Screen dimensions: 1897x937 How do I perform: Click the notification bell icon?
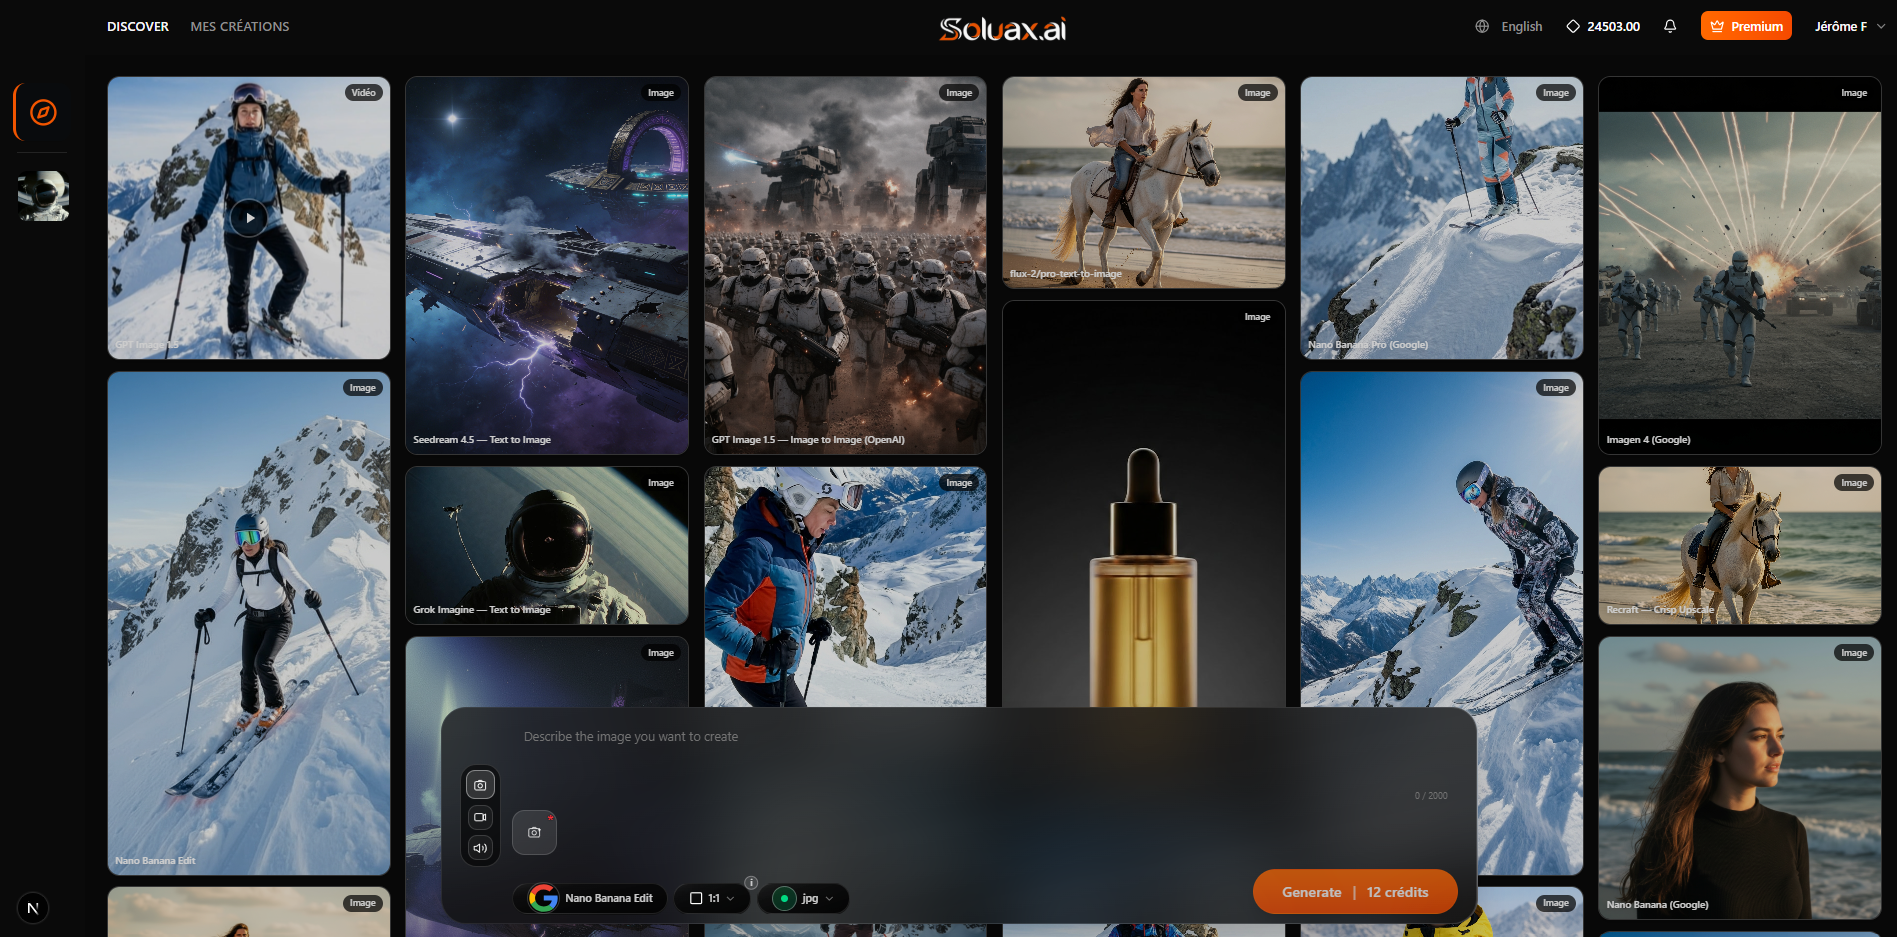pos(1670,27)
